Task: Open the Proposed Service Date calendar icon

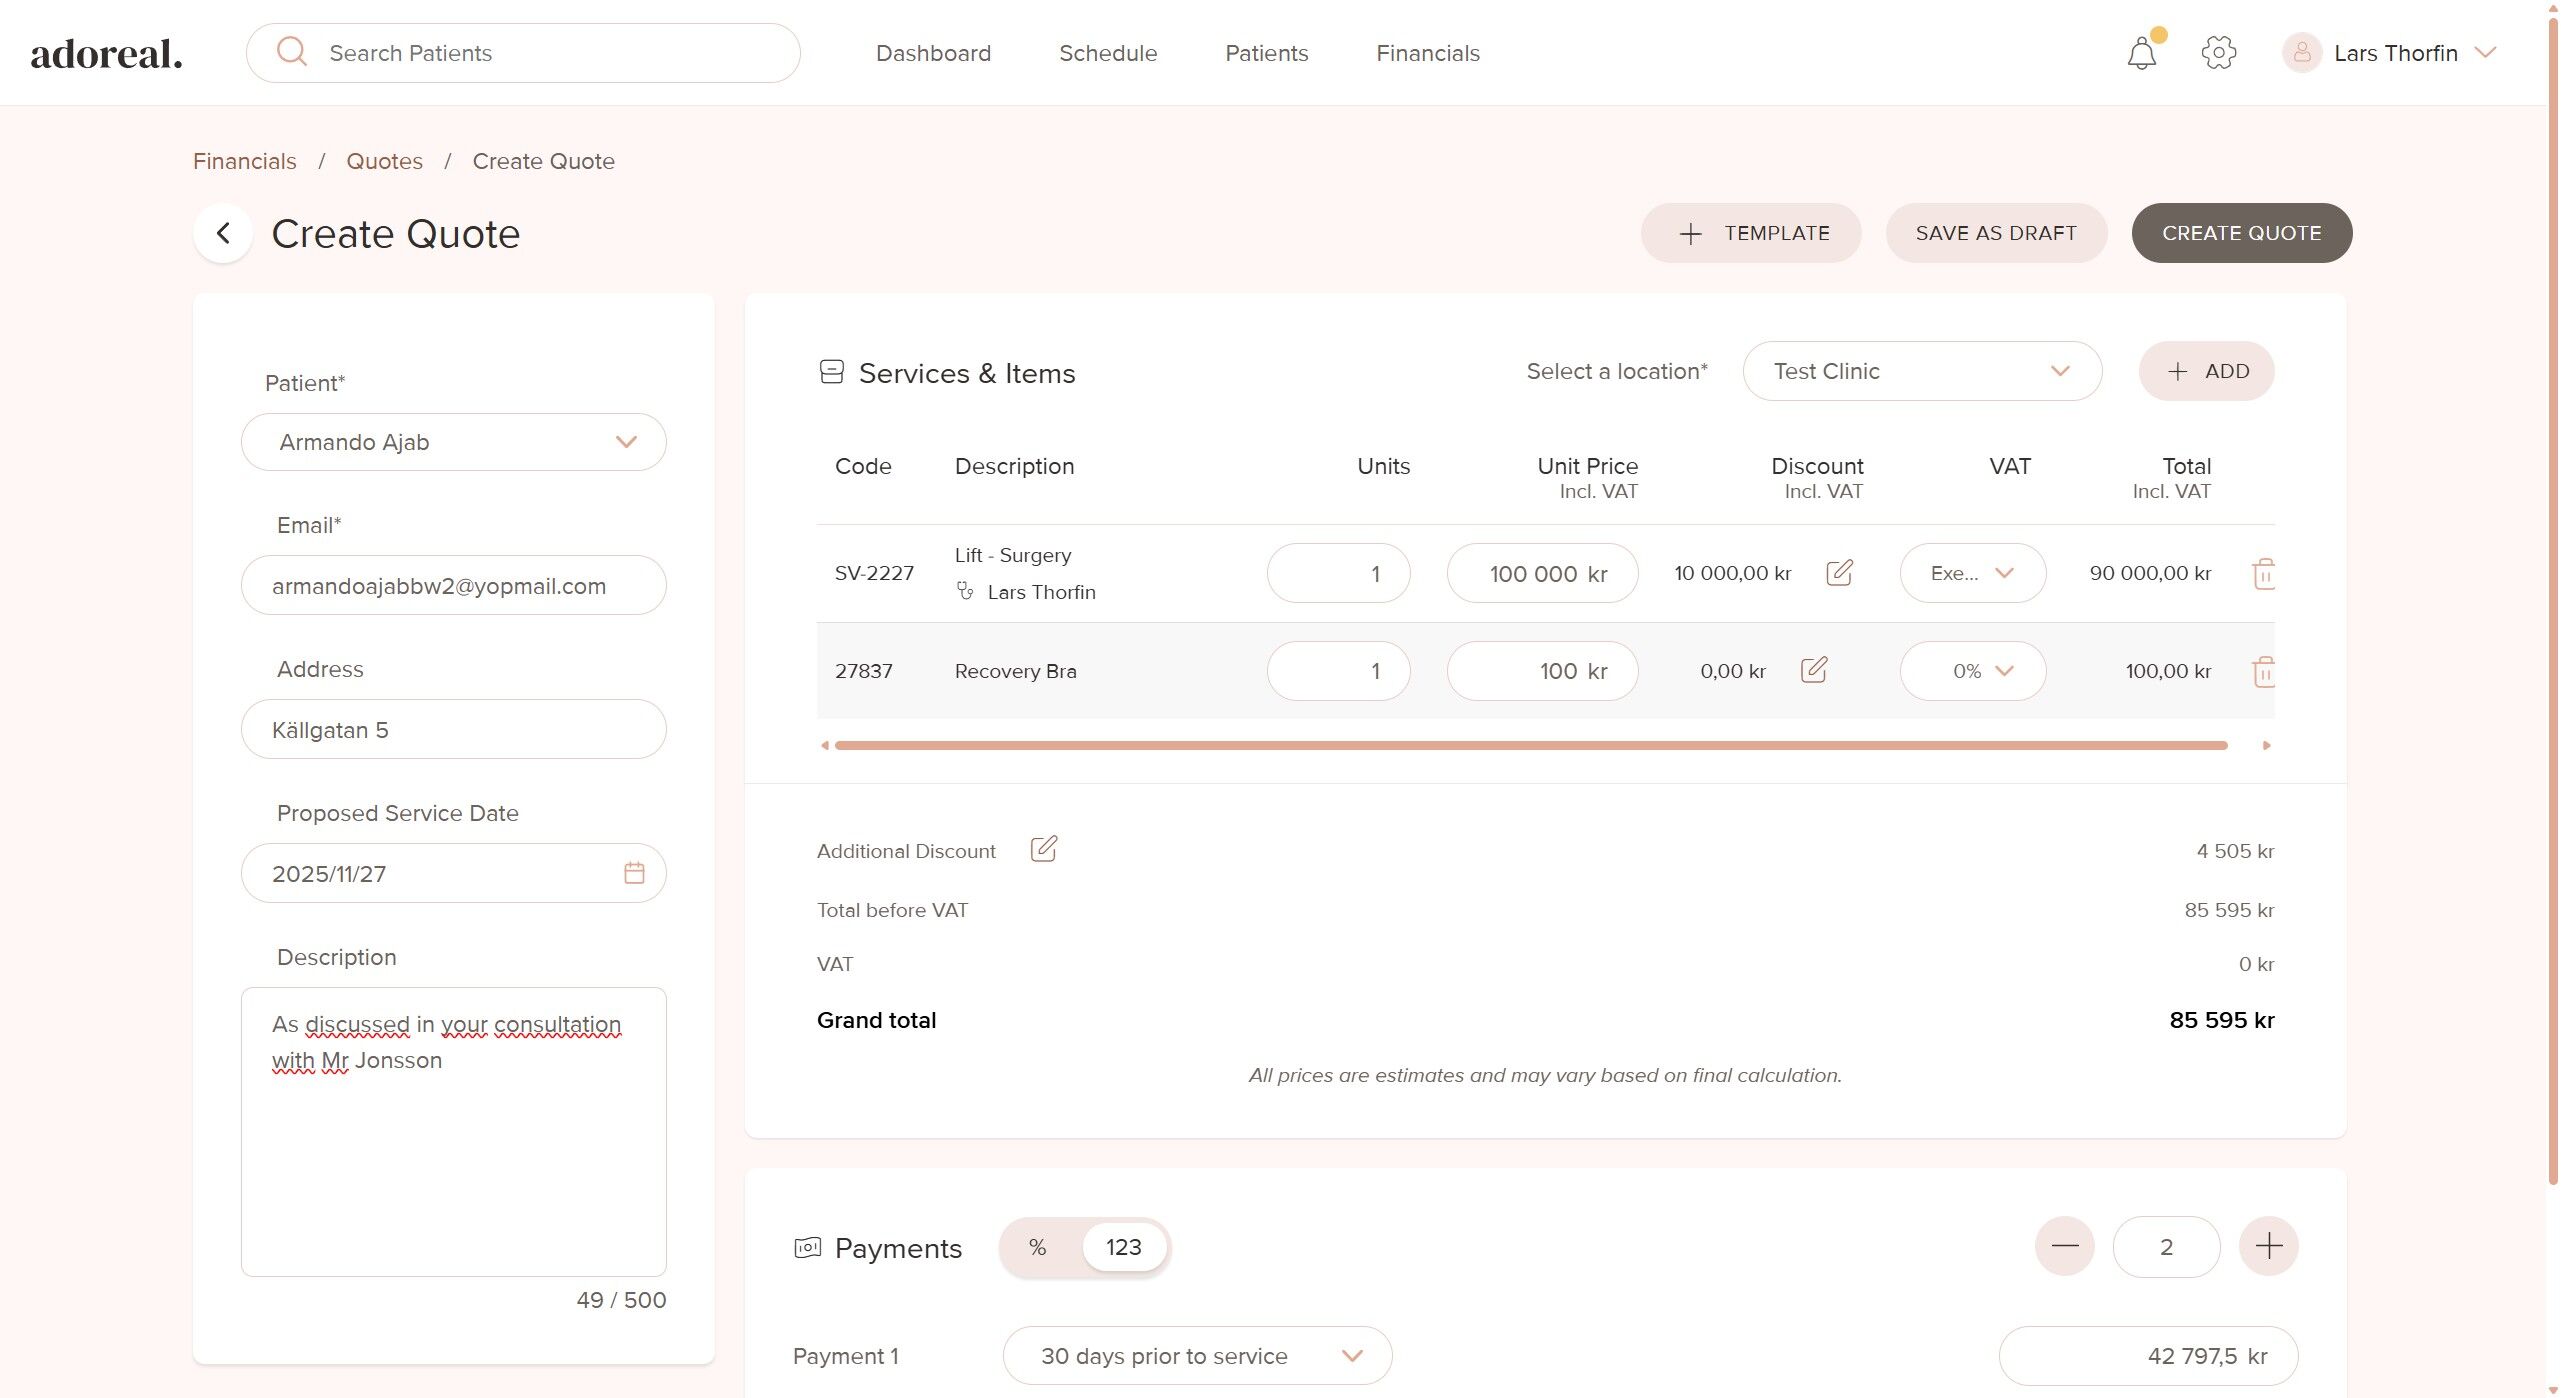Action: tap(634, 873)
